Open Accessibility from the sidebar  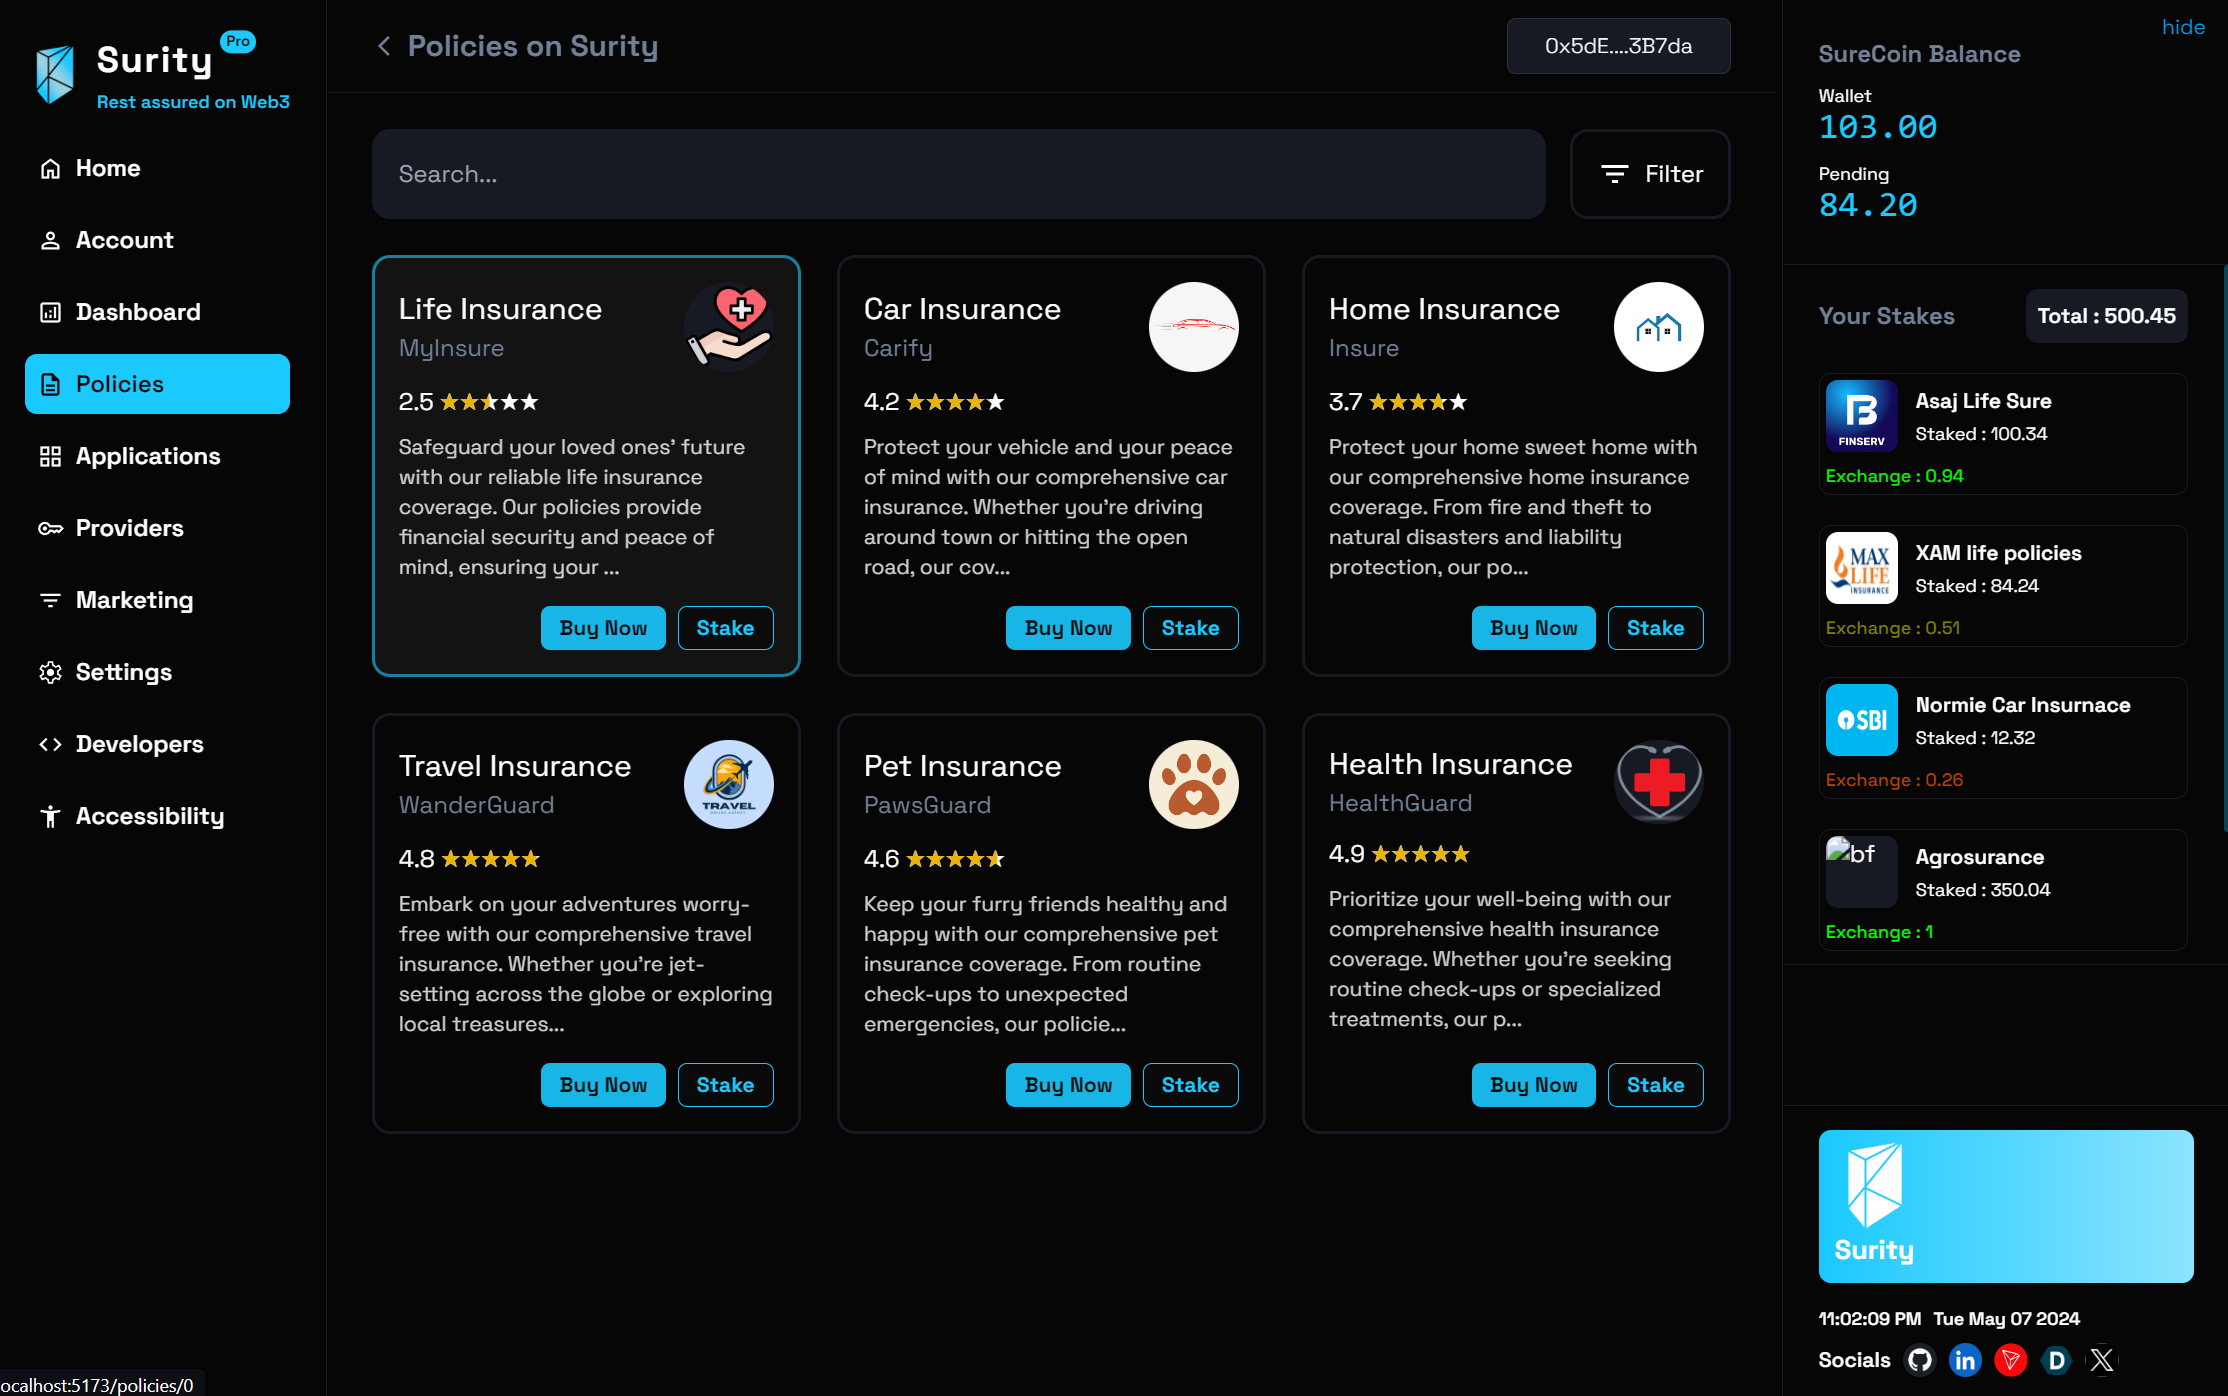point(150,816)
